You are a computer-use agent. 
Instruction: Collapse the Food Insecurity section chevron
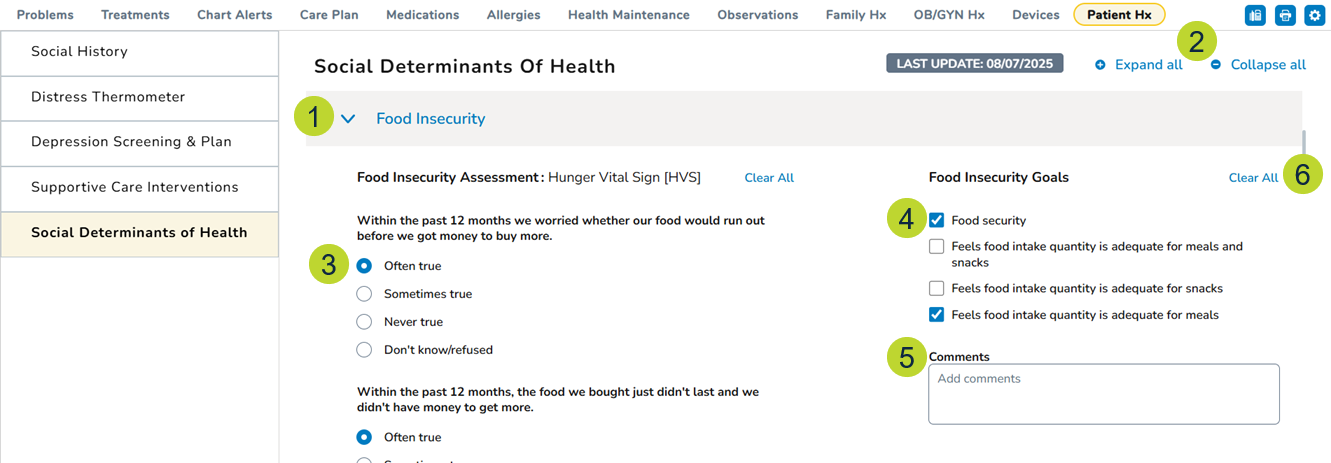click(x=348, y=119)
